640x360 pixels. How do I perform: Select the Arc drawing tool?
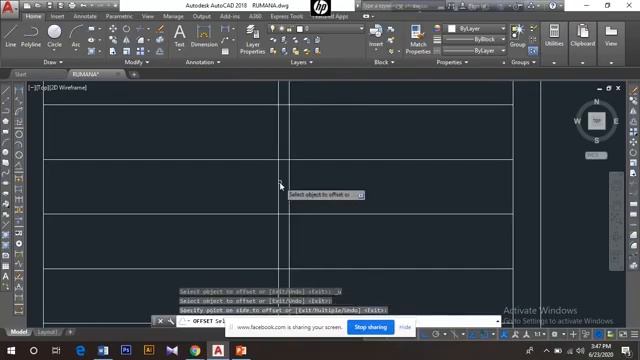[x=76, y=36]
